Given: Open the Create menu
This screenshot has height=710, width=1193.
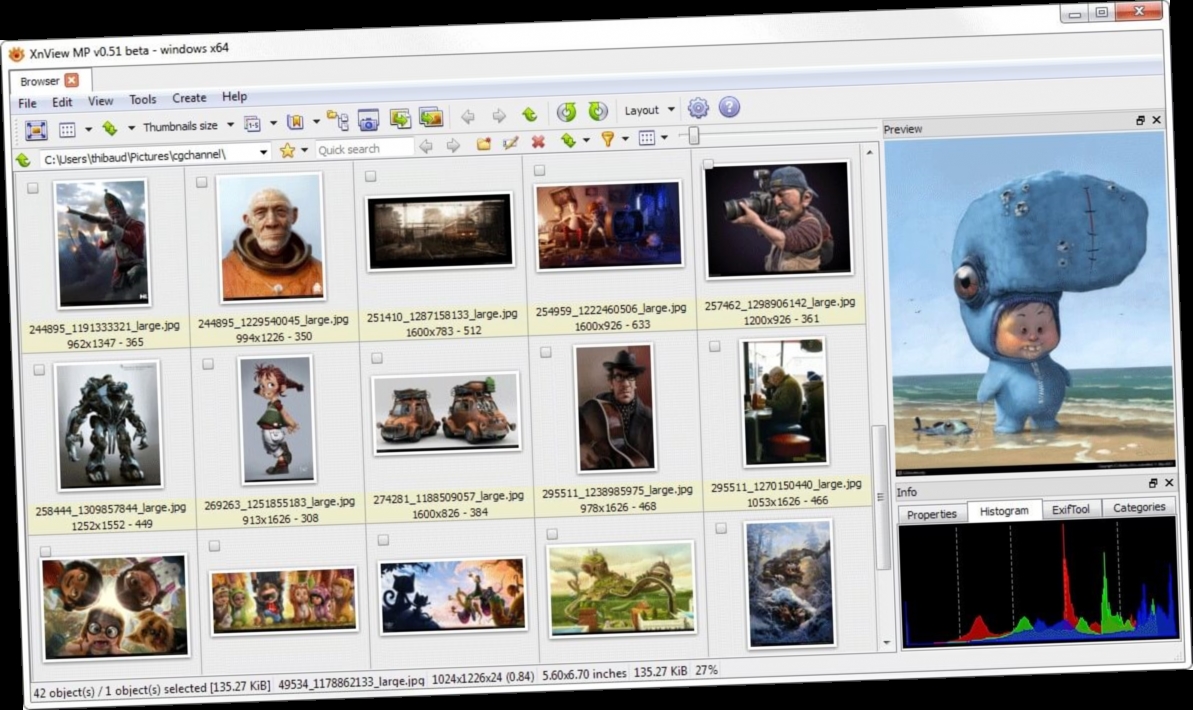Looking at the screenshot, I should (189, 97).
